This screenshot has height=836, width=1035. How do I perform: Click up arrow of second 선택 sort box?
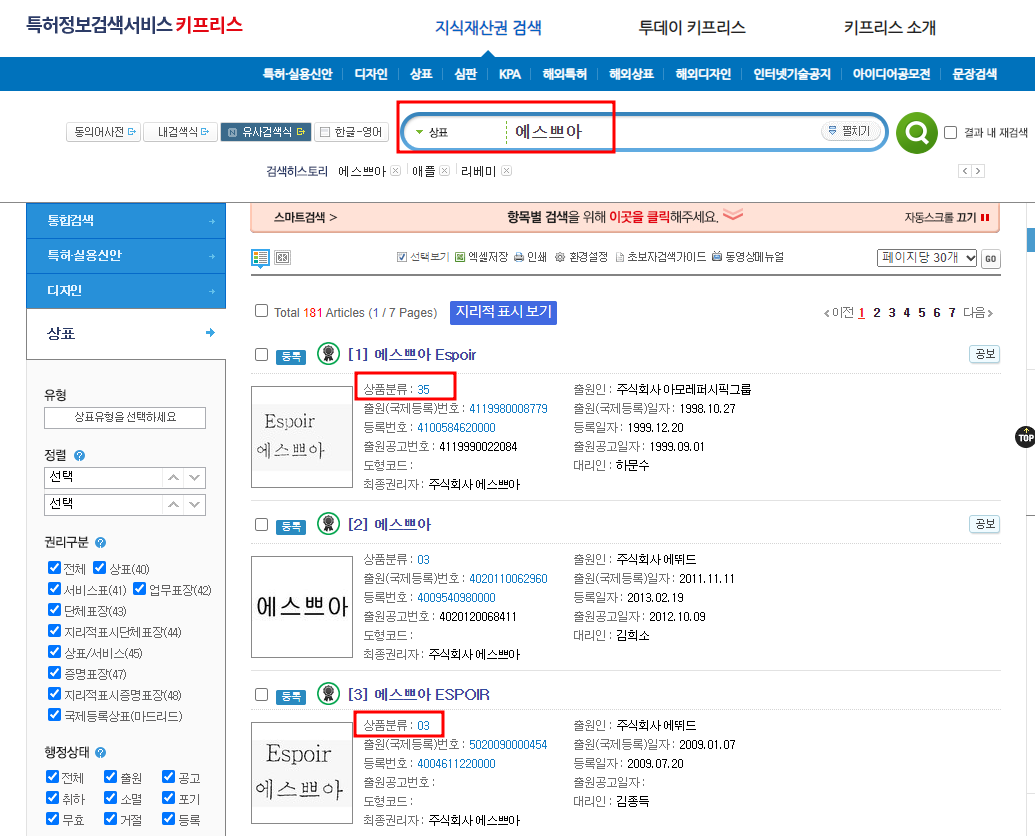(x=174, y=504)
